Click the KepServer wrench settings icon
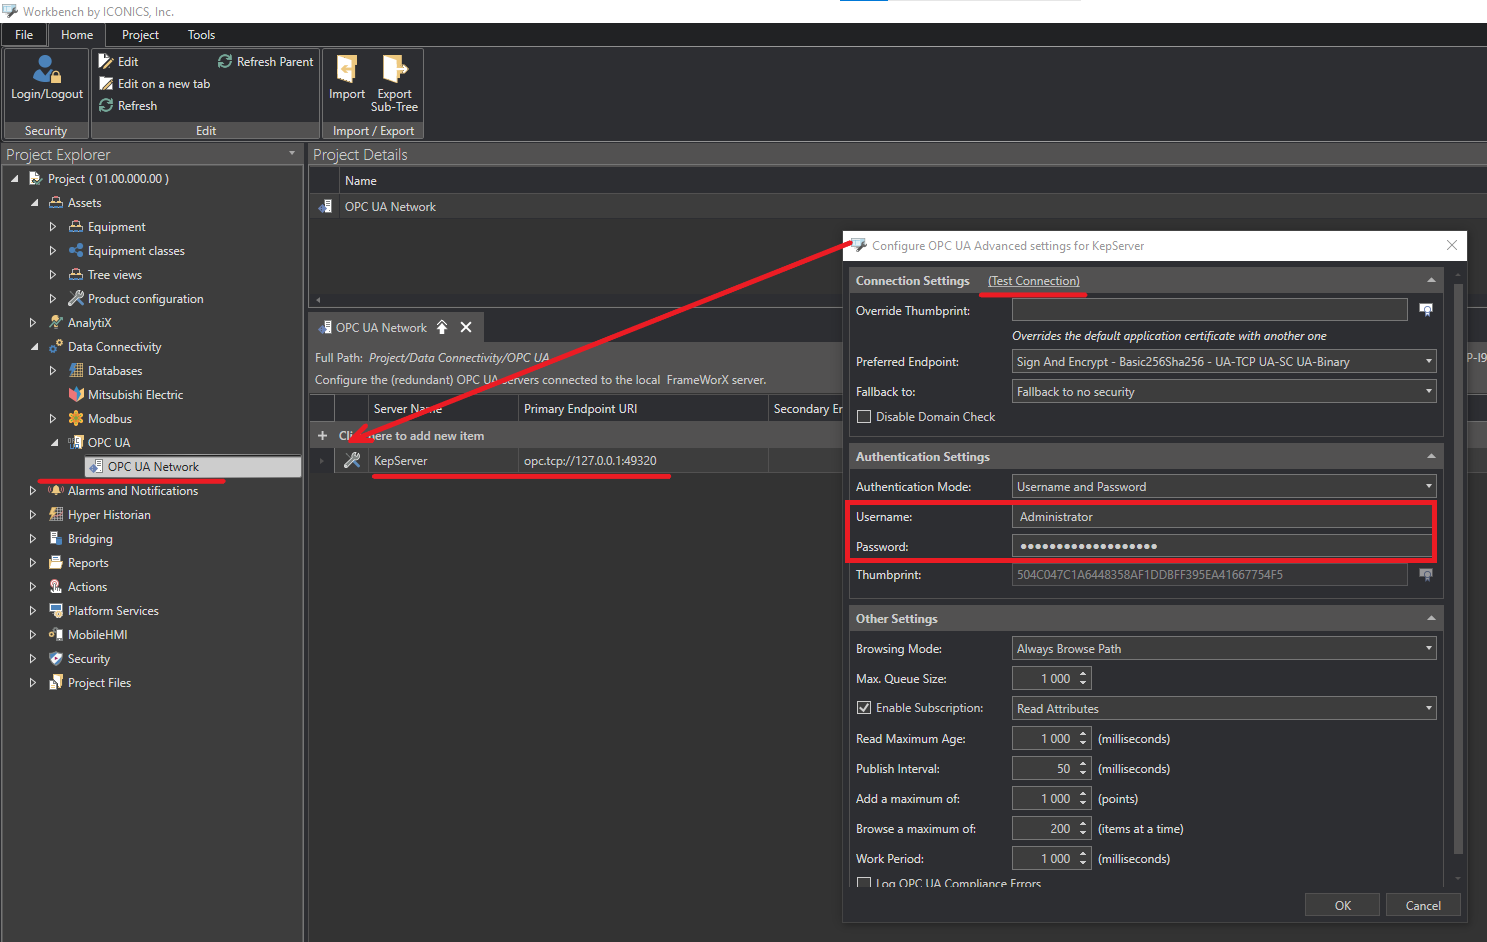 [x=352, y=461]
